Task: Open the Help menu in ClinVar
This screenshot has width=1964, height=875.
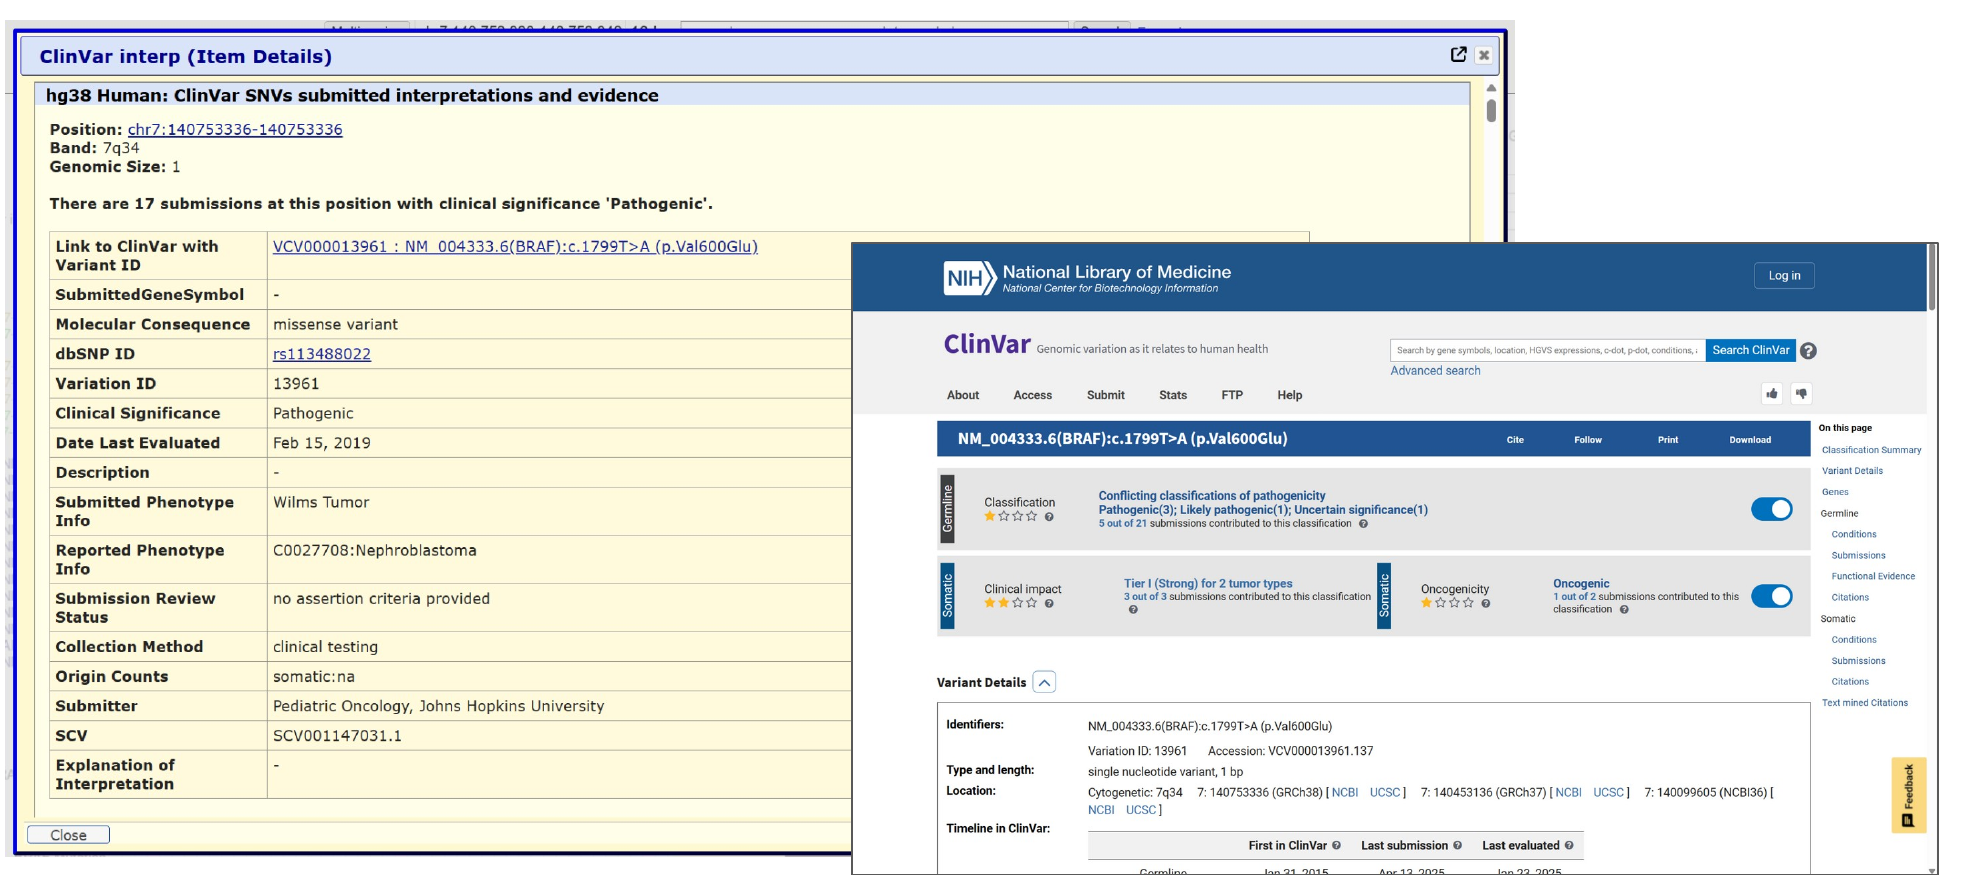Action: (1290, 395)
